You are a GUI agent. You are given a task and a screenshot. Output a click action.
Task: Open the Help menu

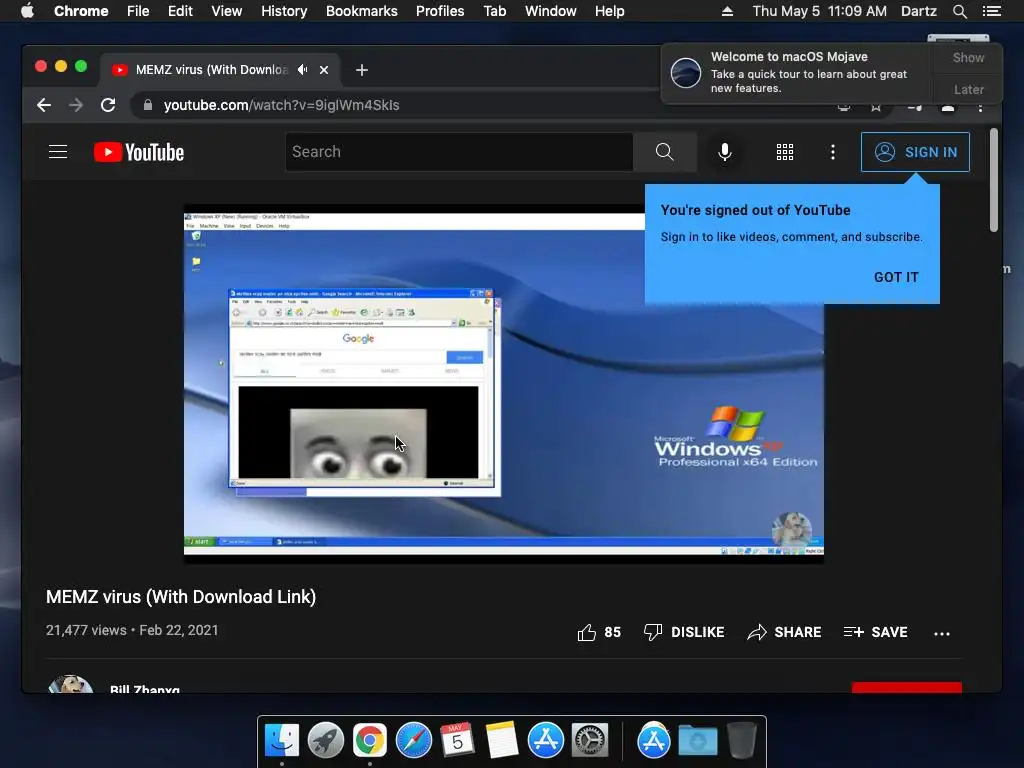(x=609, y=11)
